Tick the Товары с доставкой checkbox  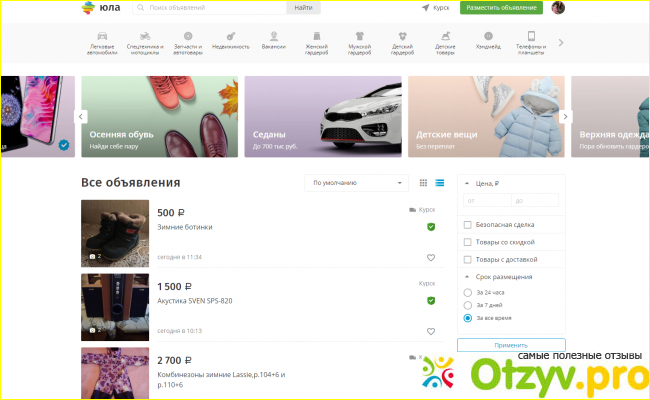coord(468,259)
